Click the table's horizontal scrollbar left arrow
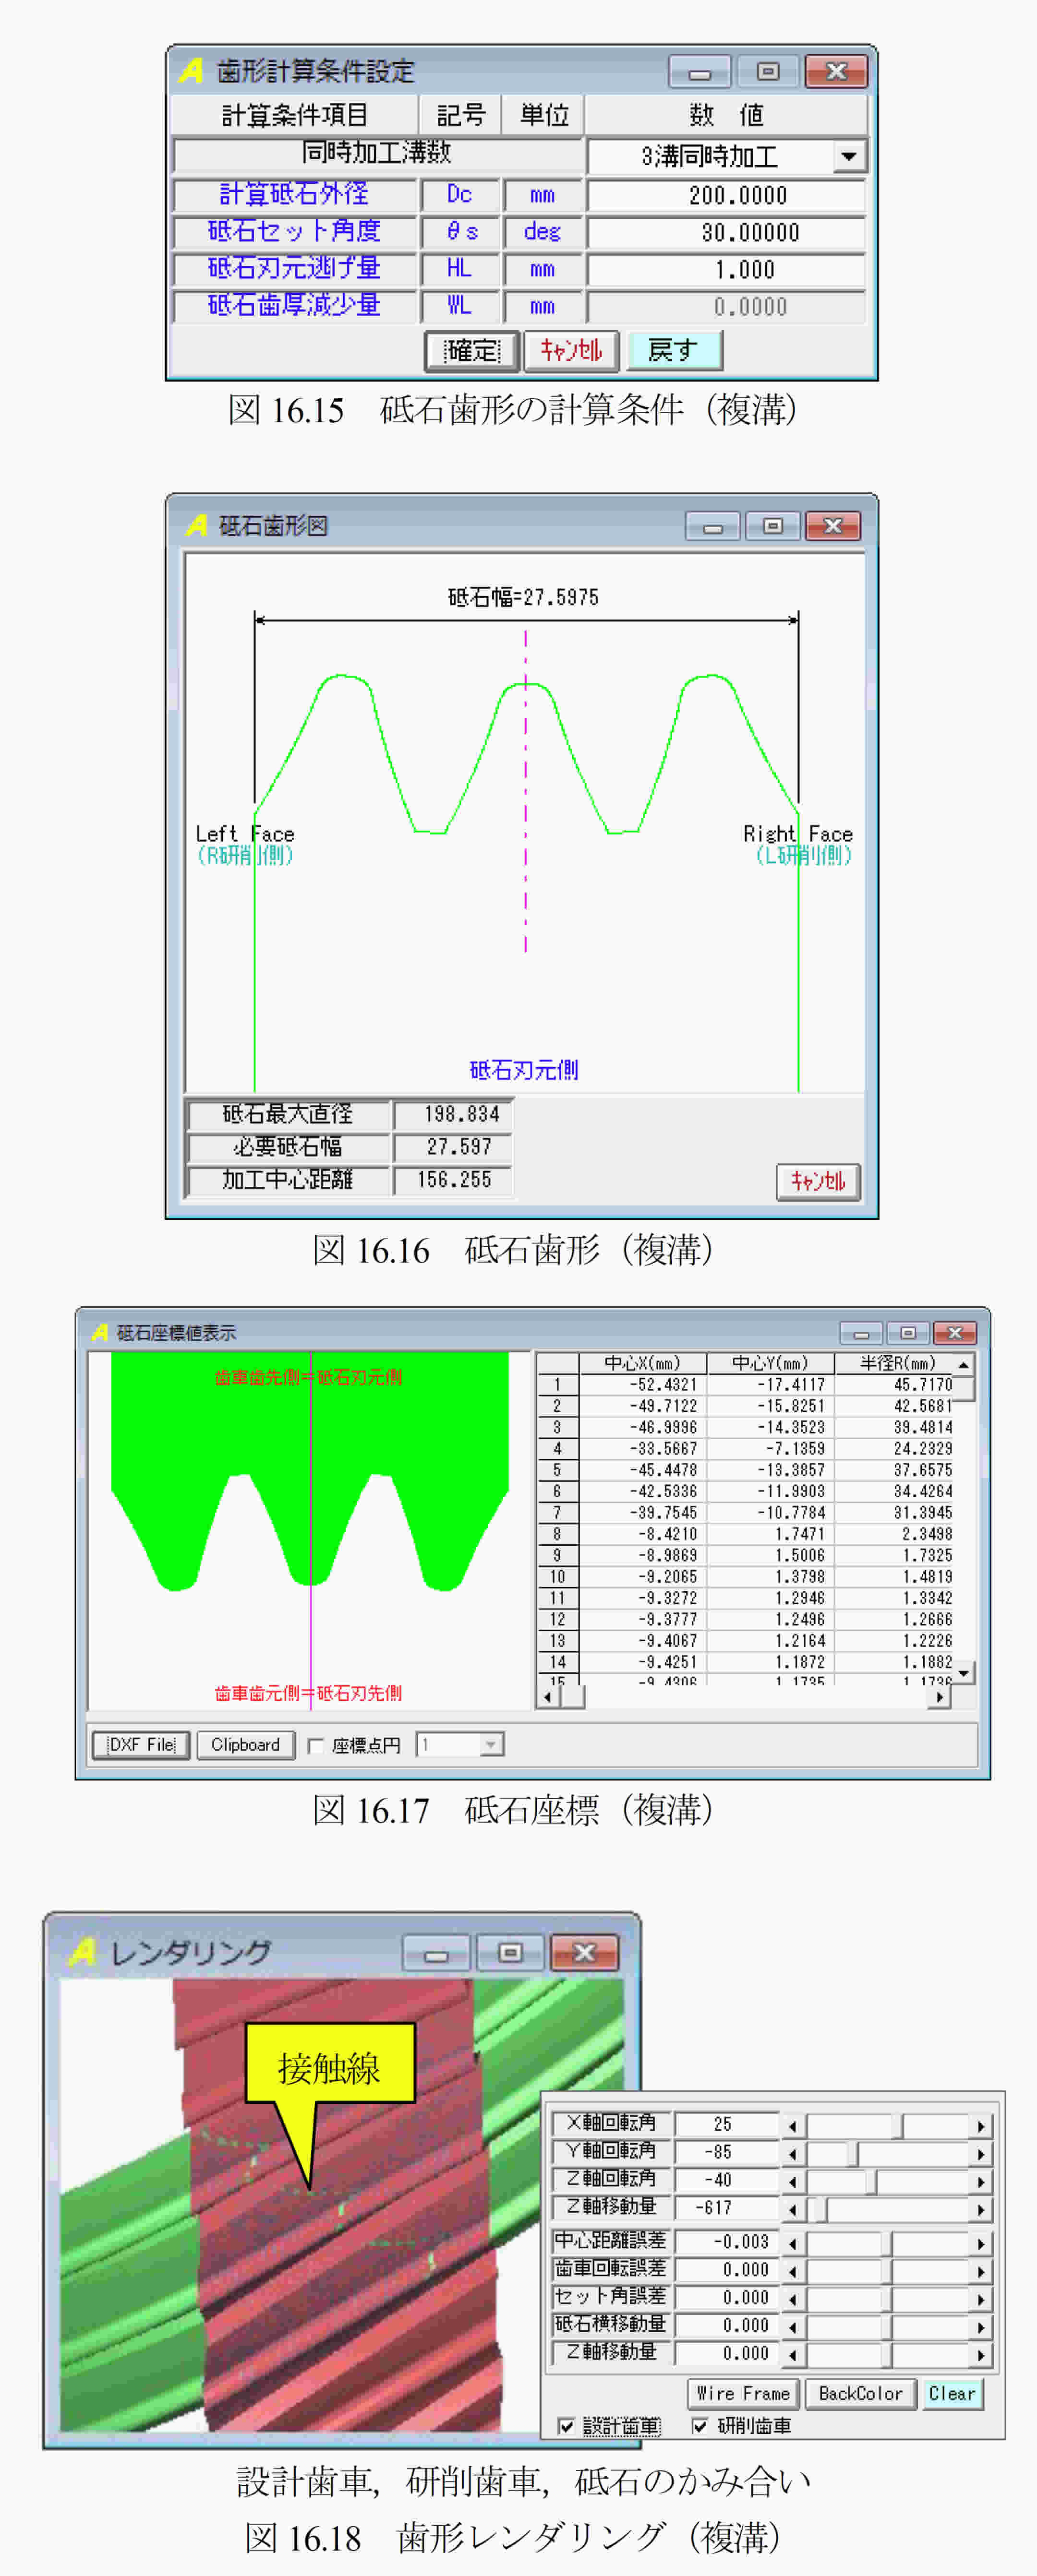 click(x=548, y=1697)
